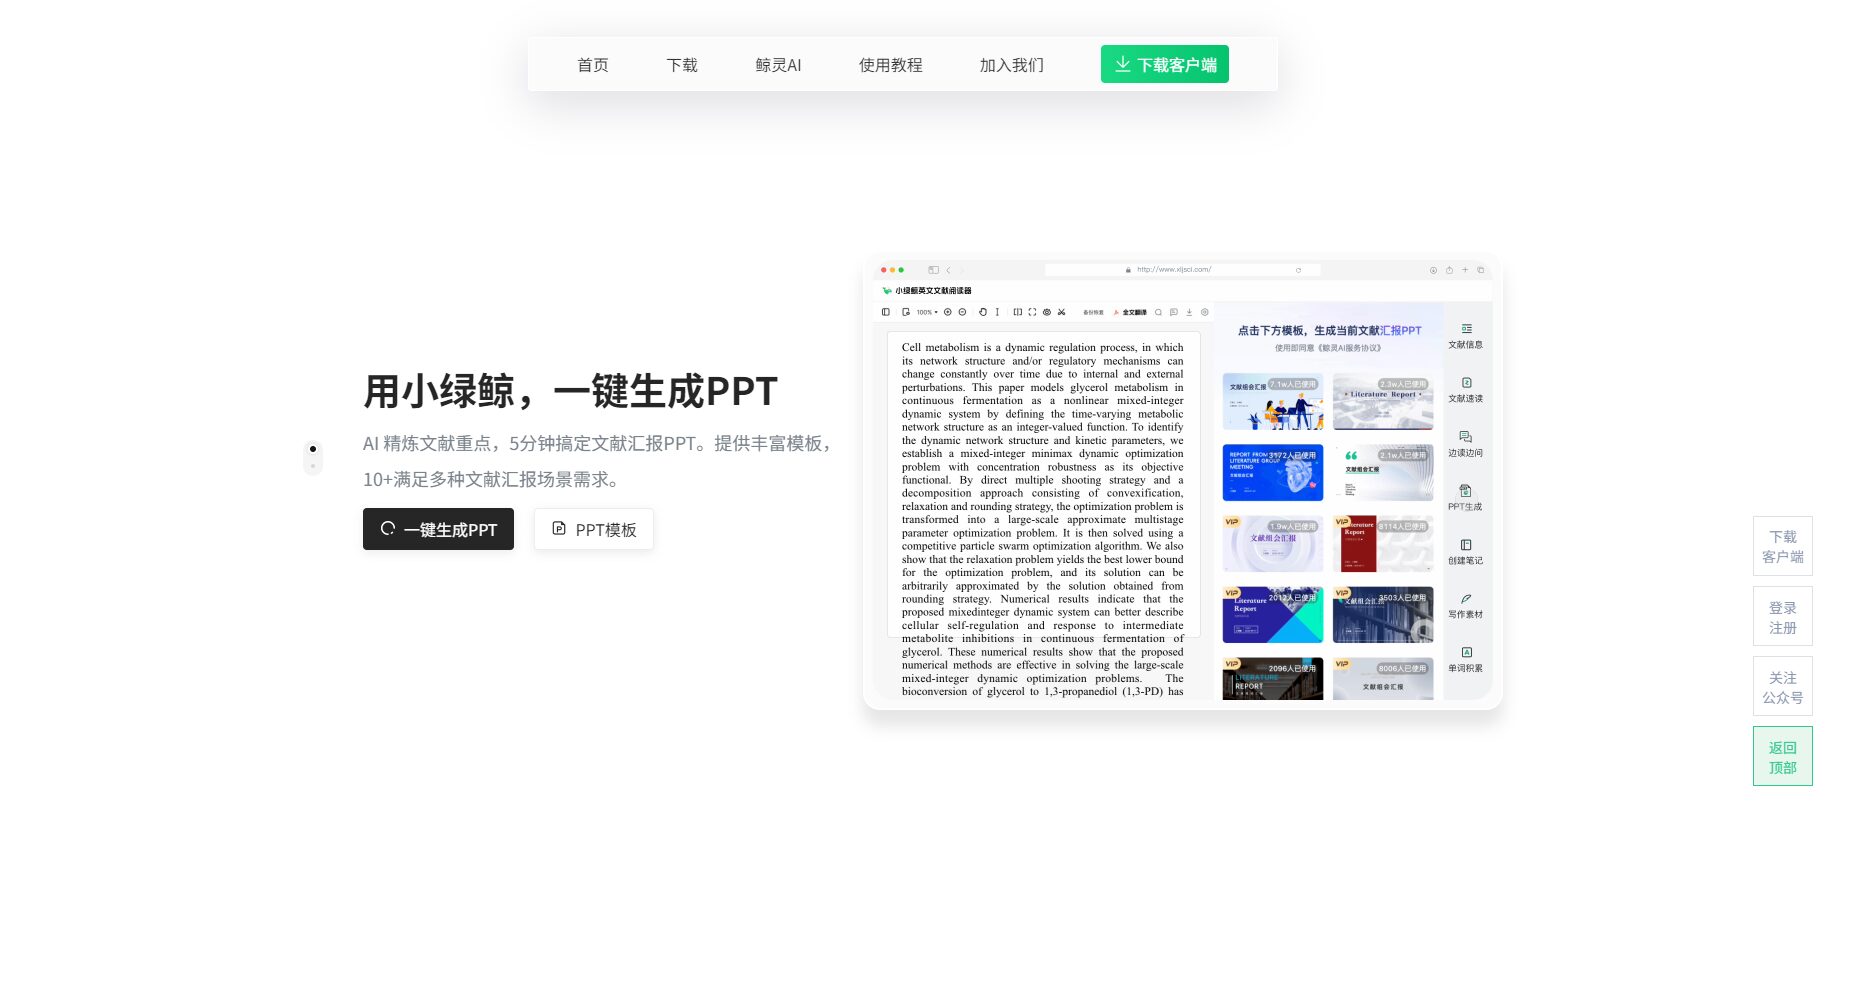Select the first carousel indicator dot
The width and height of the screenshot is (1852, 985).
(x=313, y=449)
